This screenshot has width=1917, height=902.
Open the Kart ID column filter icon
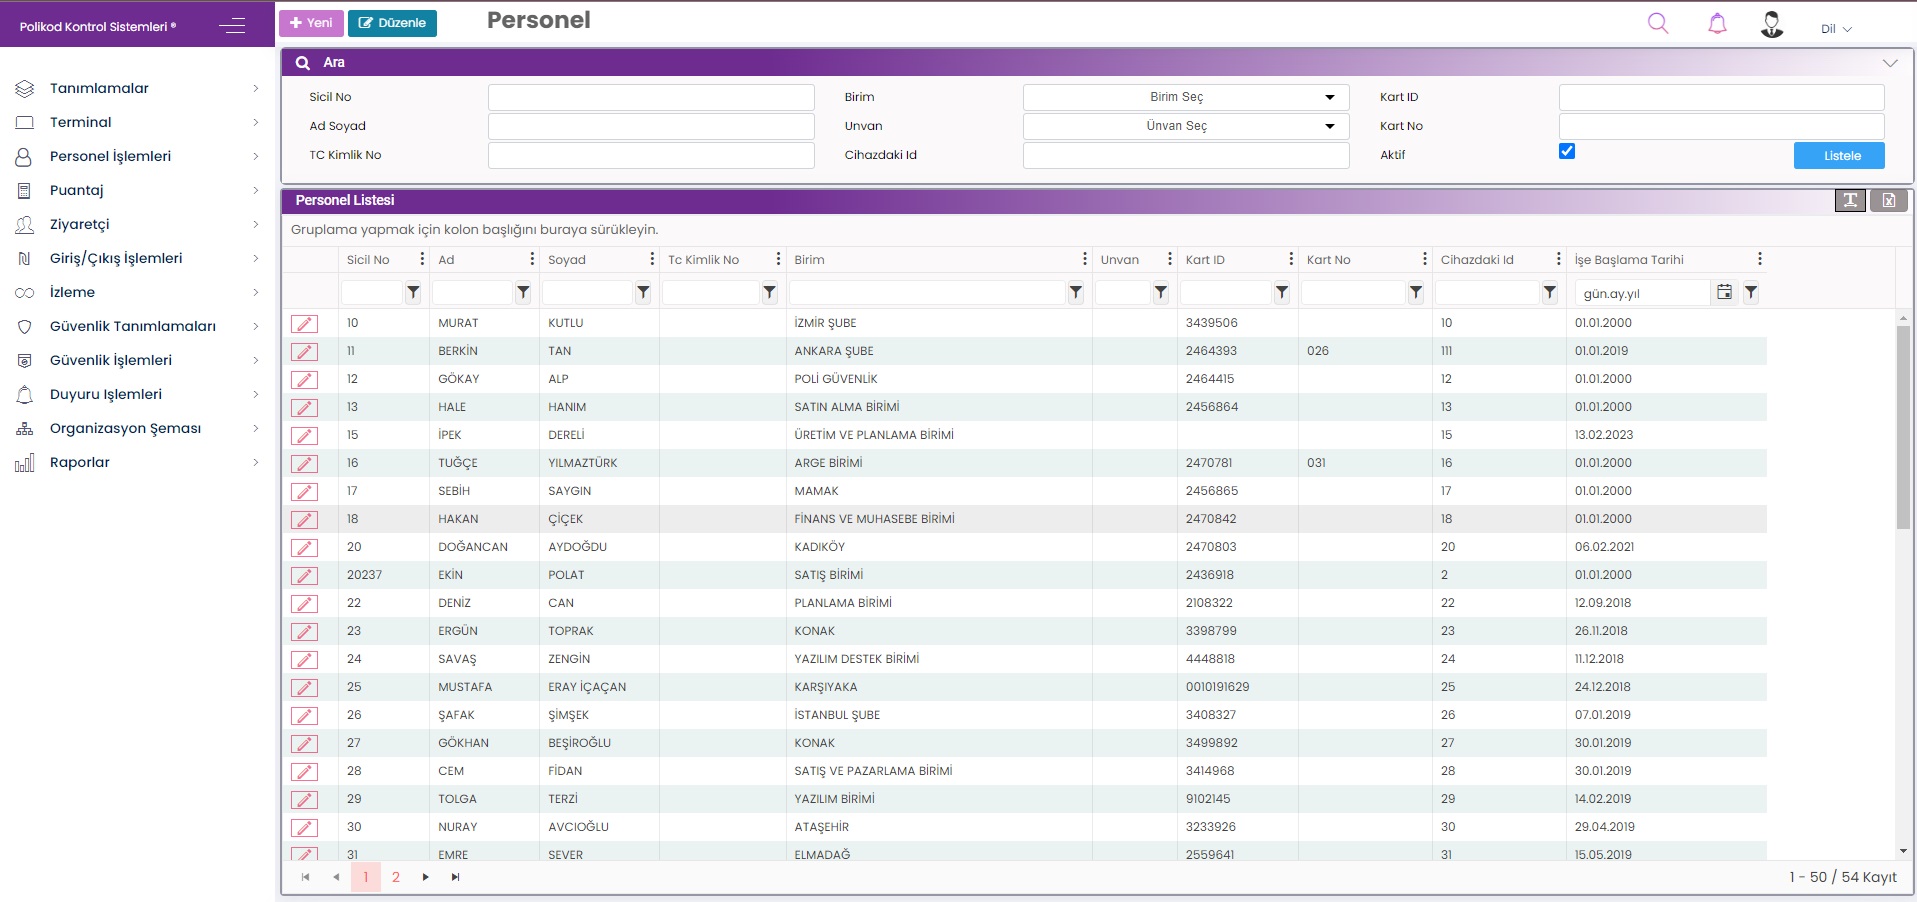point(1282,292)
